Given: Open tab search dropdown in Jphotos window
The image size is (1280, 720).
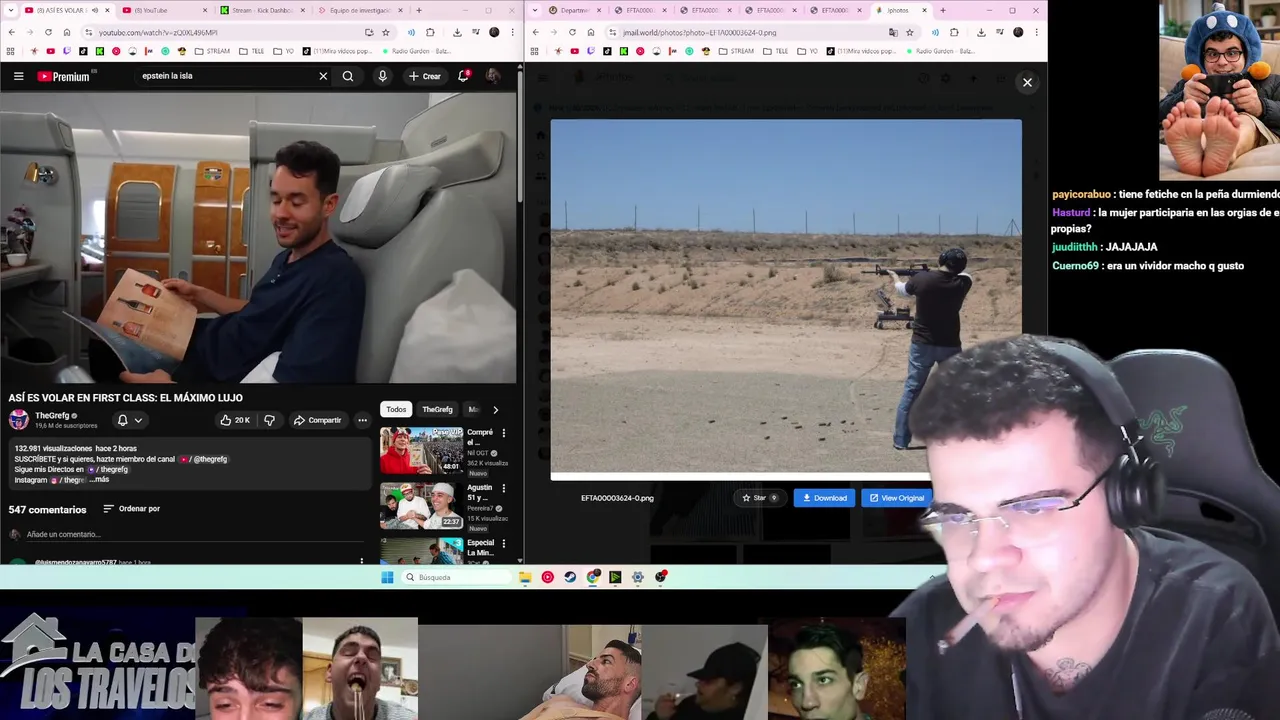Looking at the screenshot, I should point(535,10).
